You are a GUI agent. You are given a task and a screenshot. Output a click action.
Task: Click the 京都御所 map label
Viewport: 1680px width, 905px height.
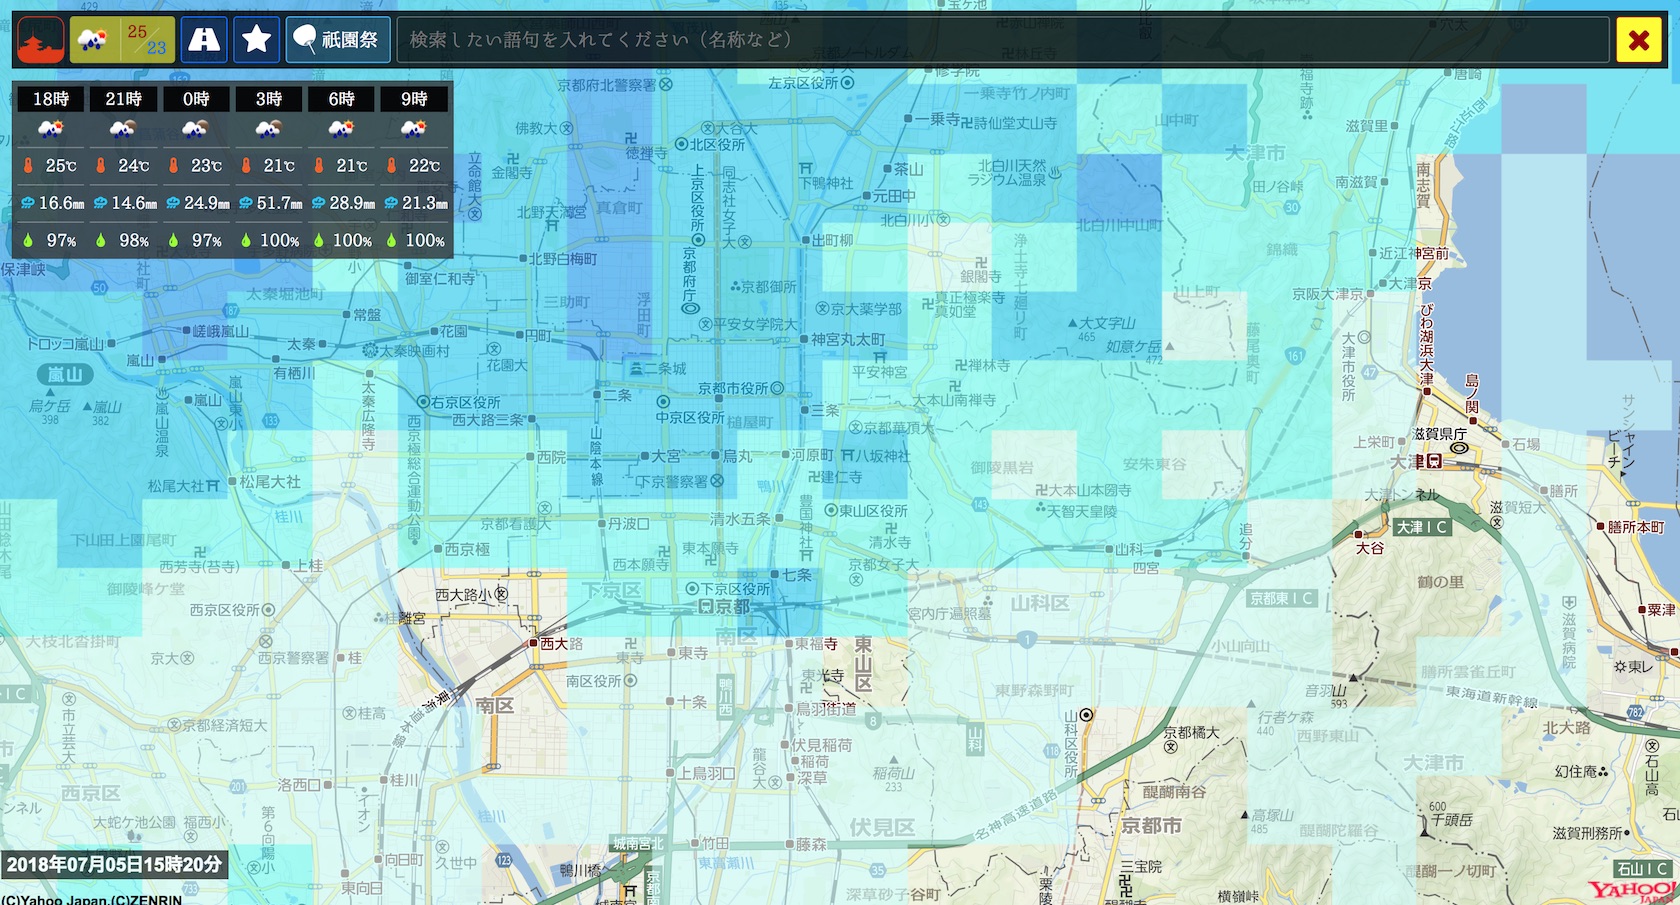tap(769, 287)
